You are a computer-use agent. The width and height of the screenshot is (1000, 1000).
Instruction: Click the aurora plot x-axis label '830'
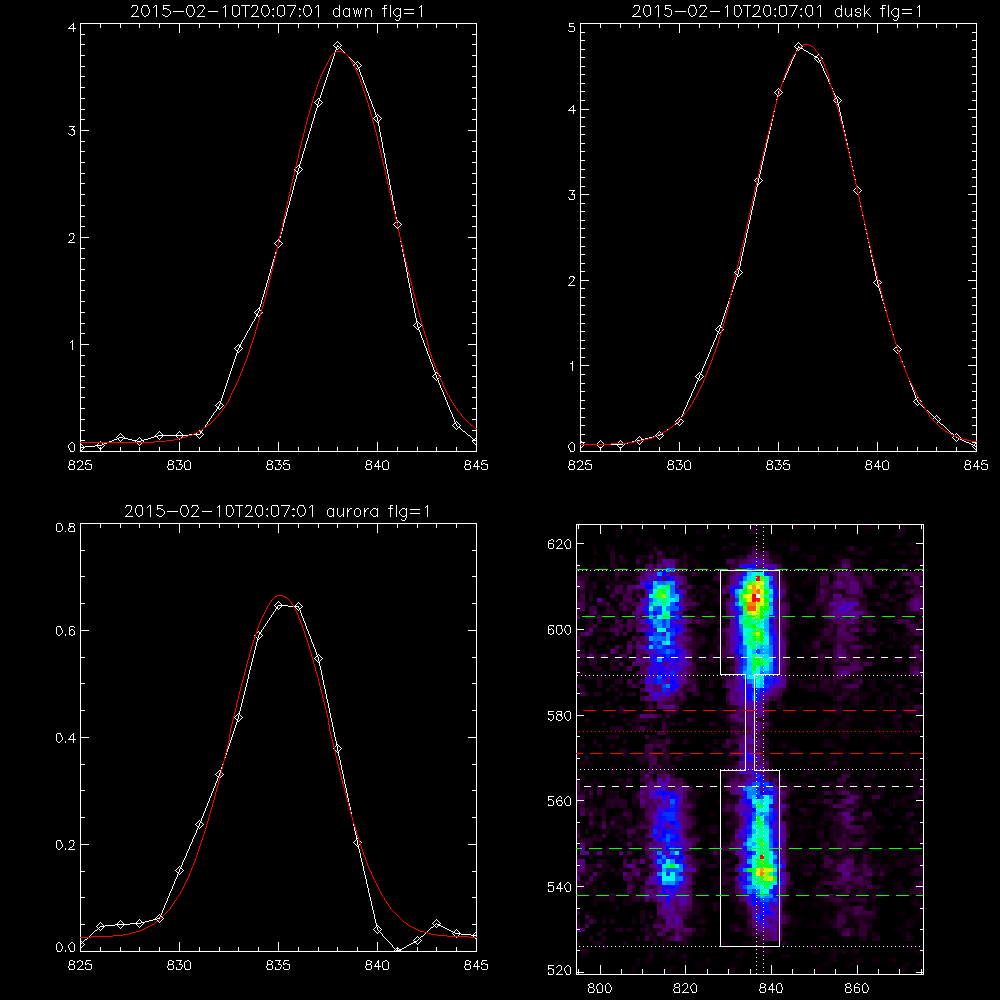pos(179,966)
